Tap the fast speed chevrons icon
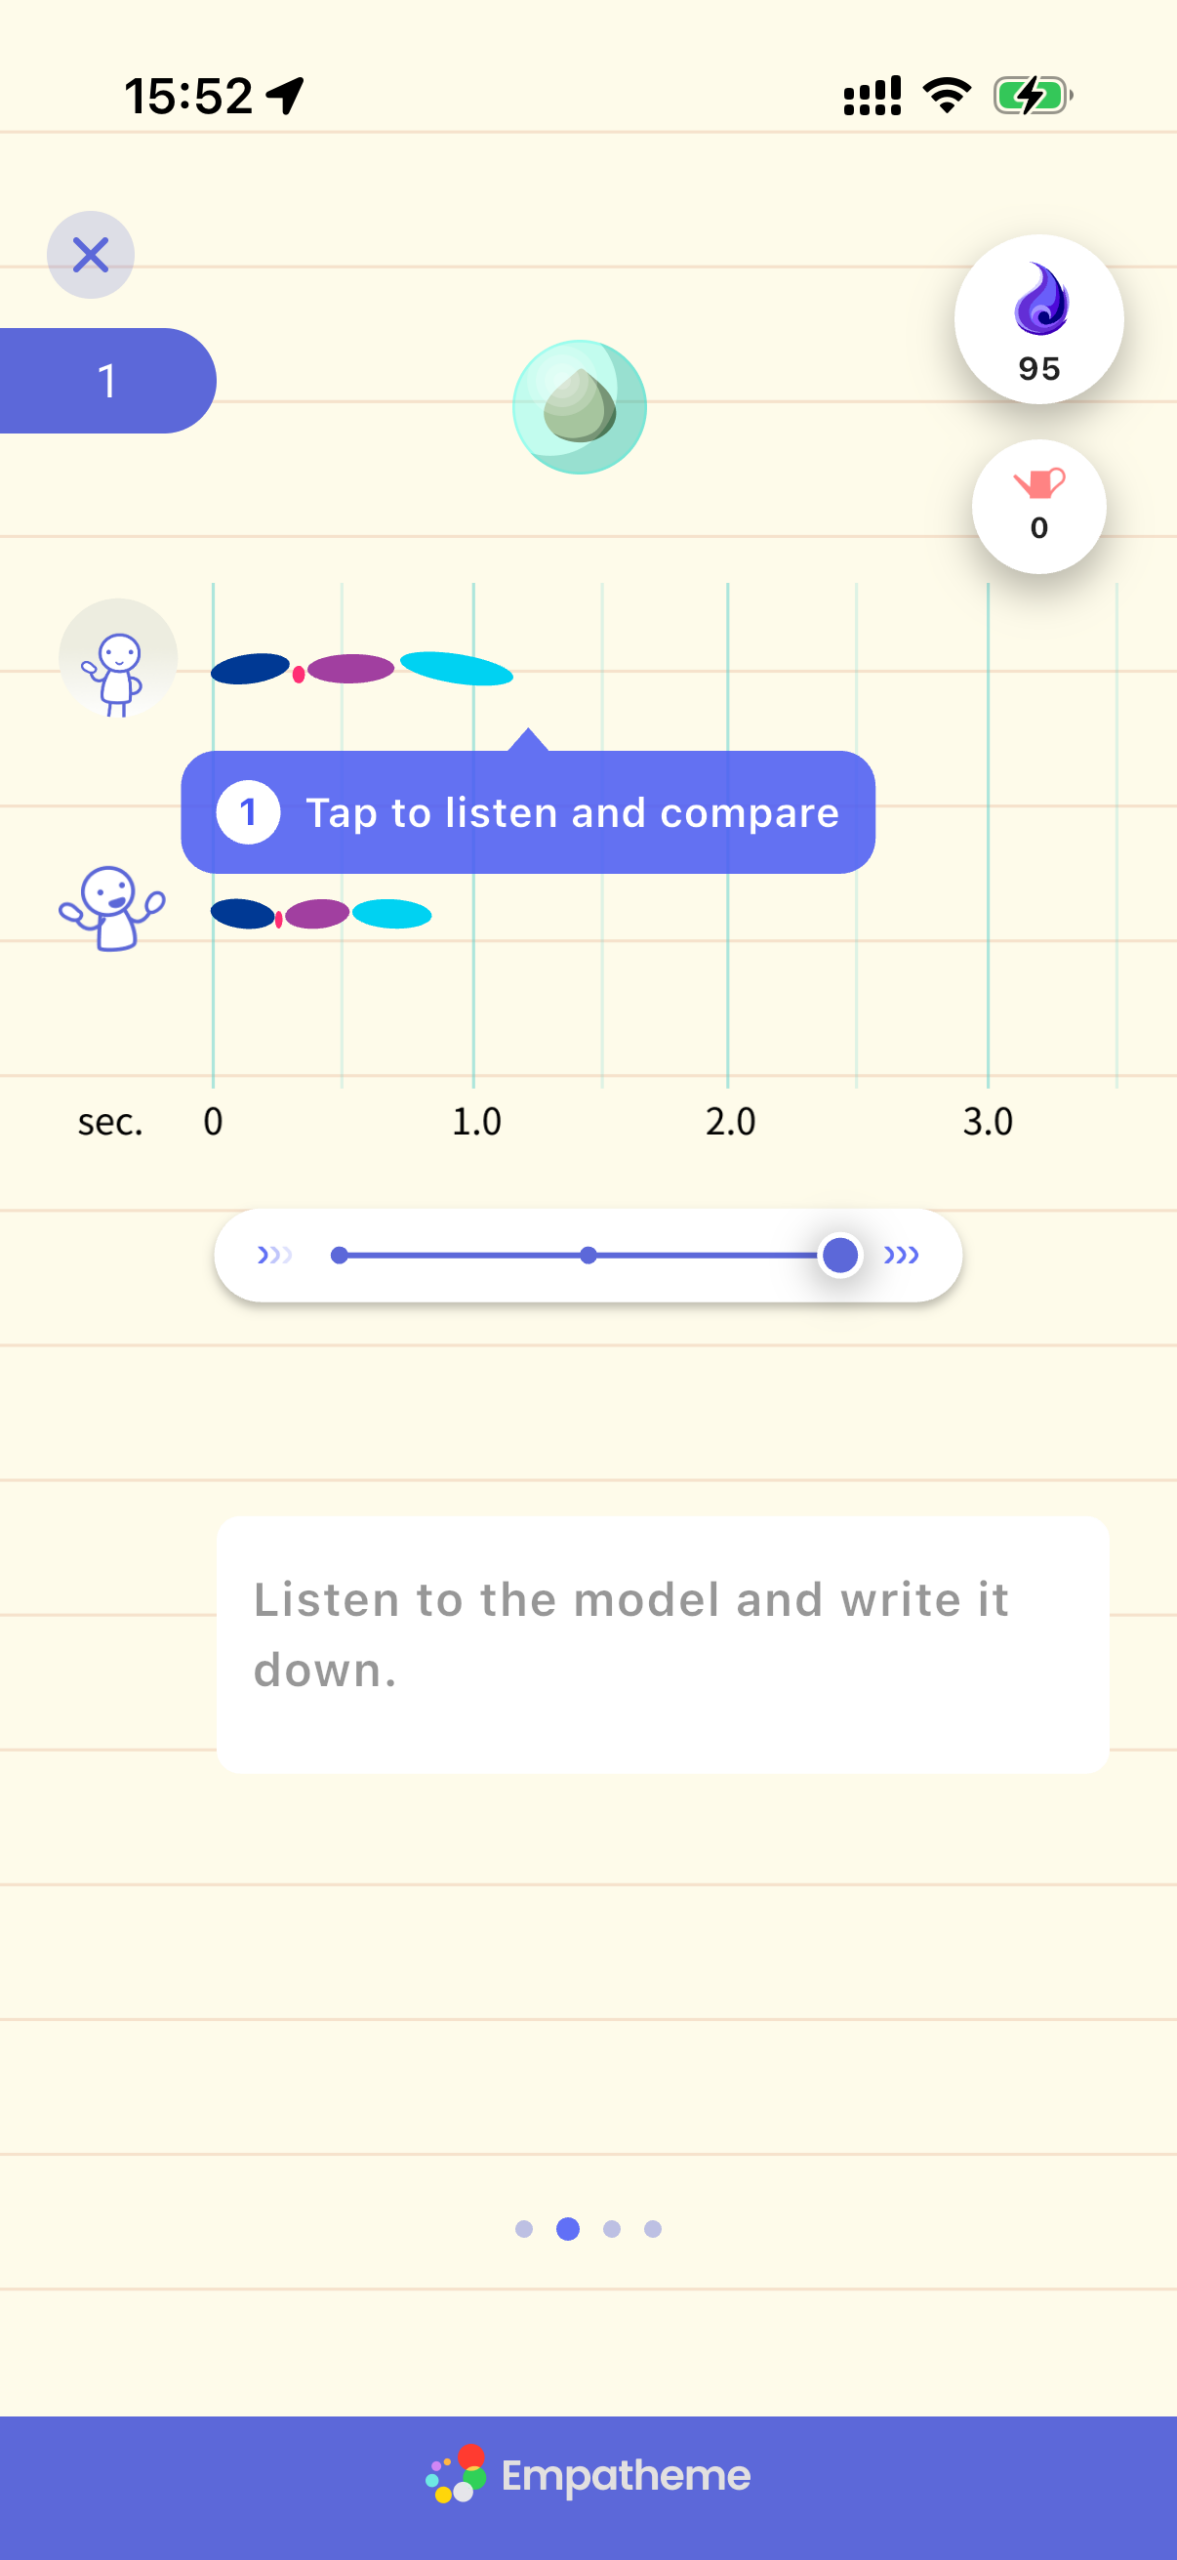 tap(901, 1254)
